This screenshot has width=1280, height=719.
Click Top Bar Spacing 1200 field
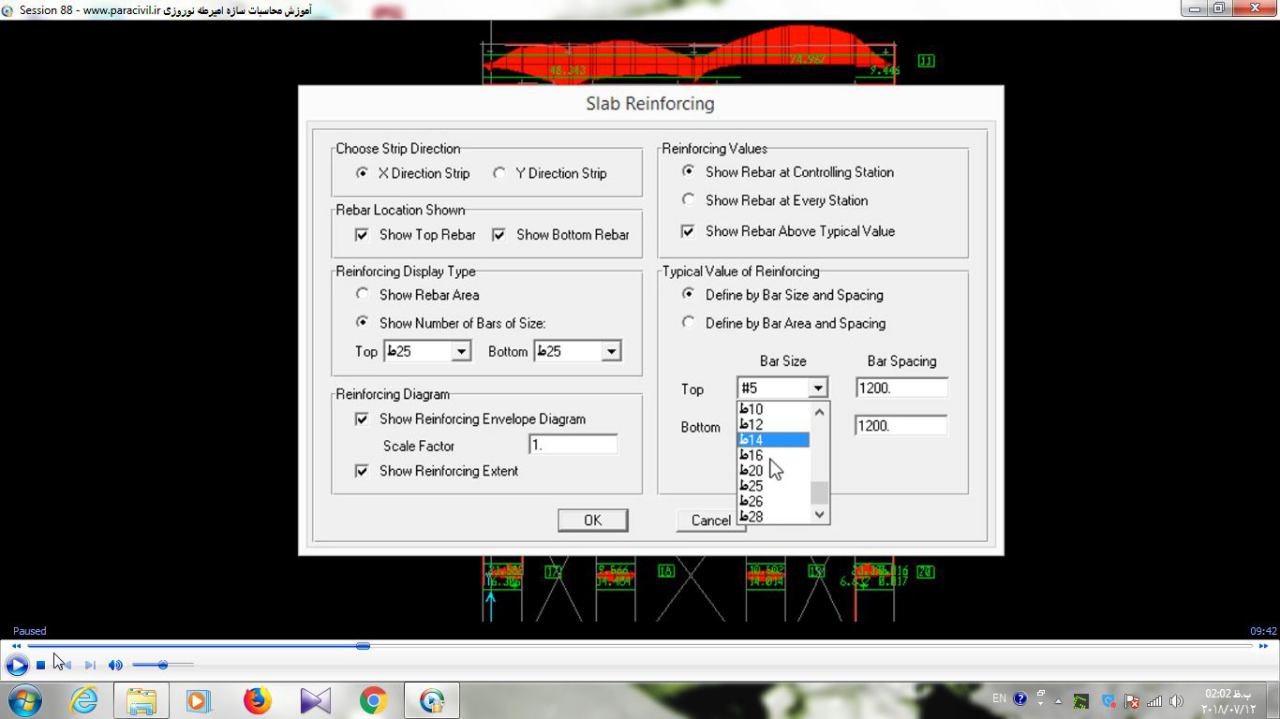tap(901, 388)
